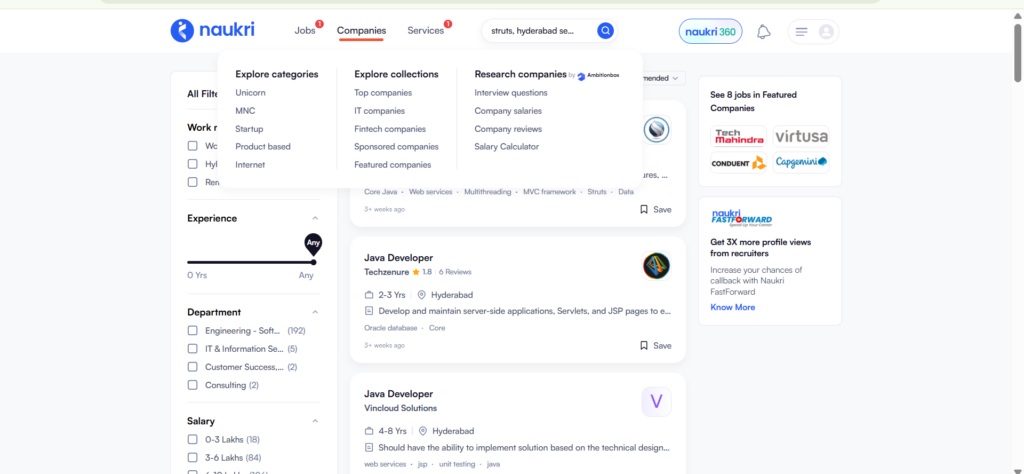Select Fintech companies from the menu
Image resolution: width=1024 pixels, height=474 pixels.
390,129
